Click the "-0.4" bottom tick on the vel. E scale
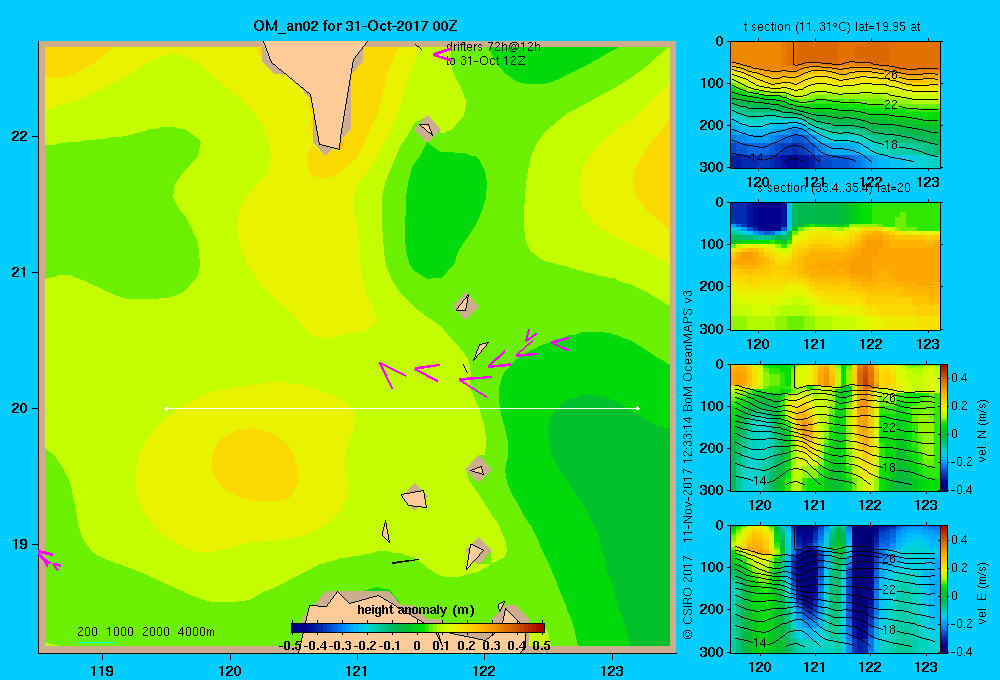 pyautogui.click(x=961, y=651)
